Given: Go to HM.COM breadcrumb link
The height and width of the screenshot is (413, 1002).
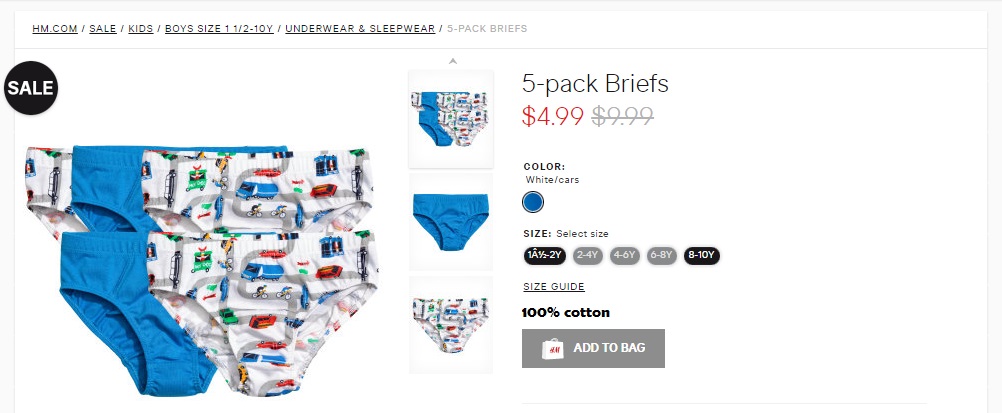Looking at the screenshot, I should [55, 28].
